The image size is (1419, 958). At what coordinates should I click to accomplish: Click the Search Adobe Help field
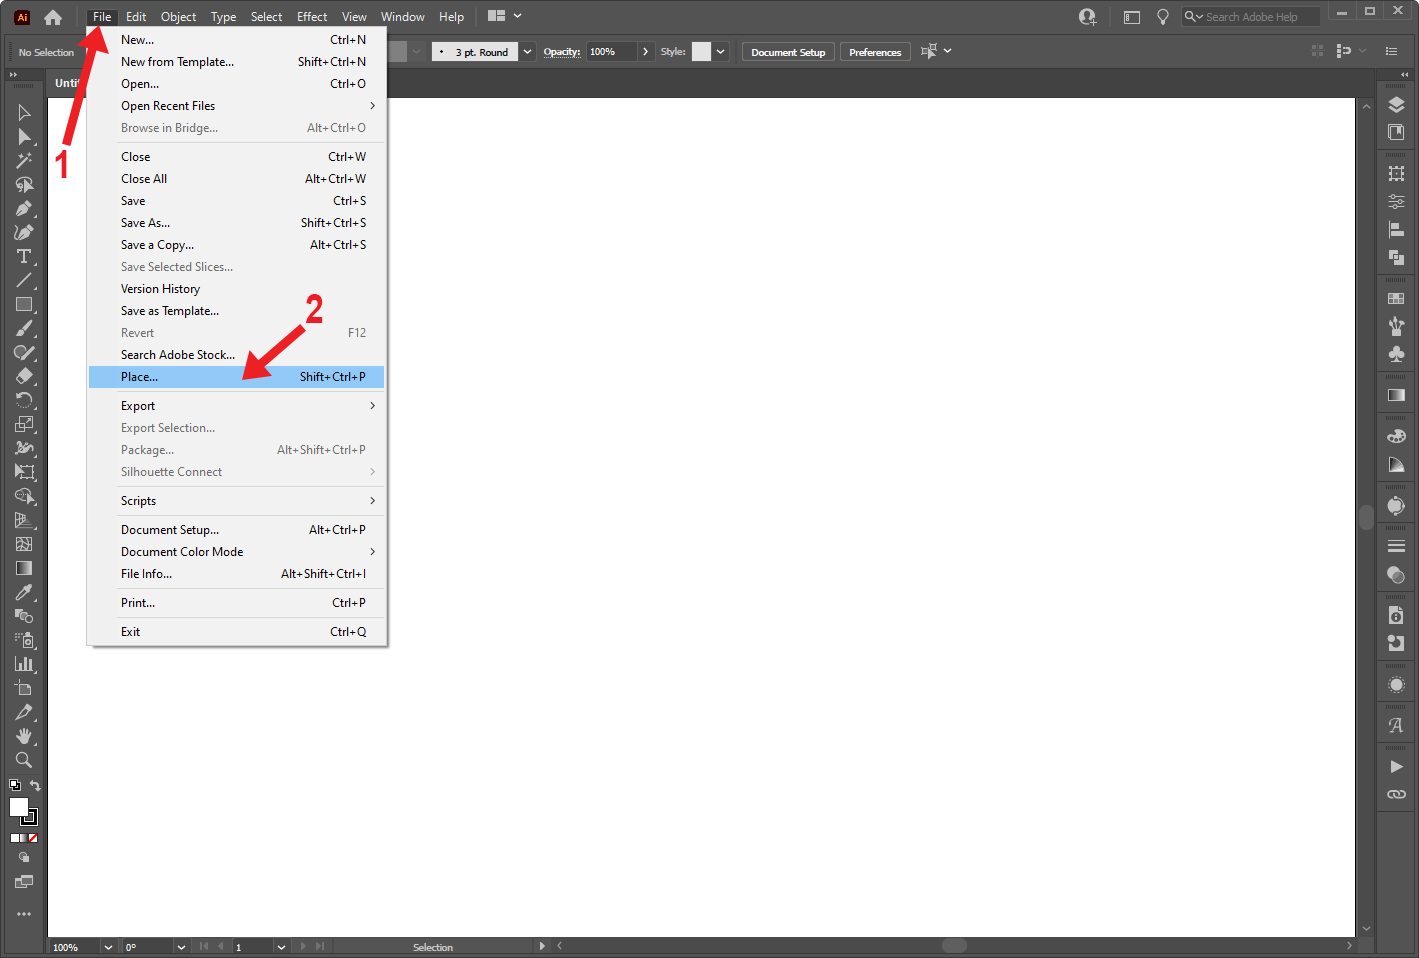click(x=1251, y=17)
